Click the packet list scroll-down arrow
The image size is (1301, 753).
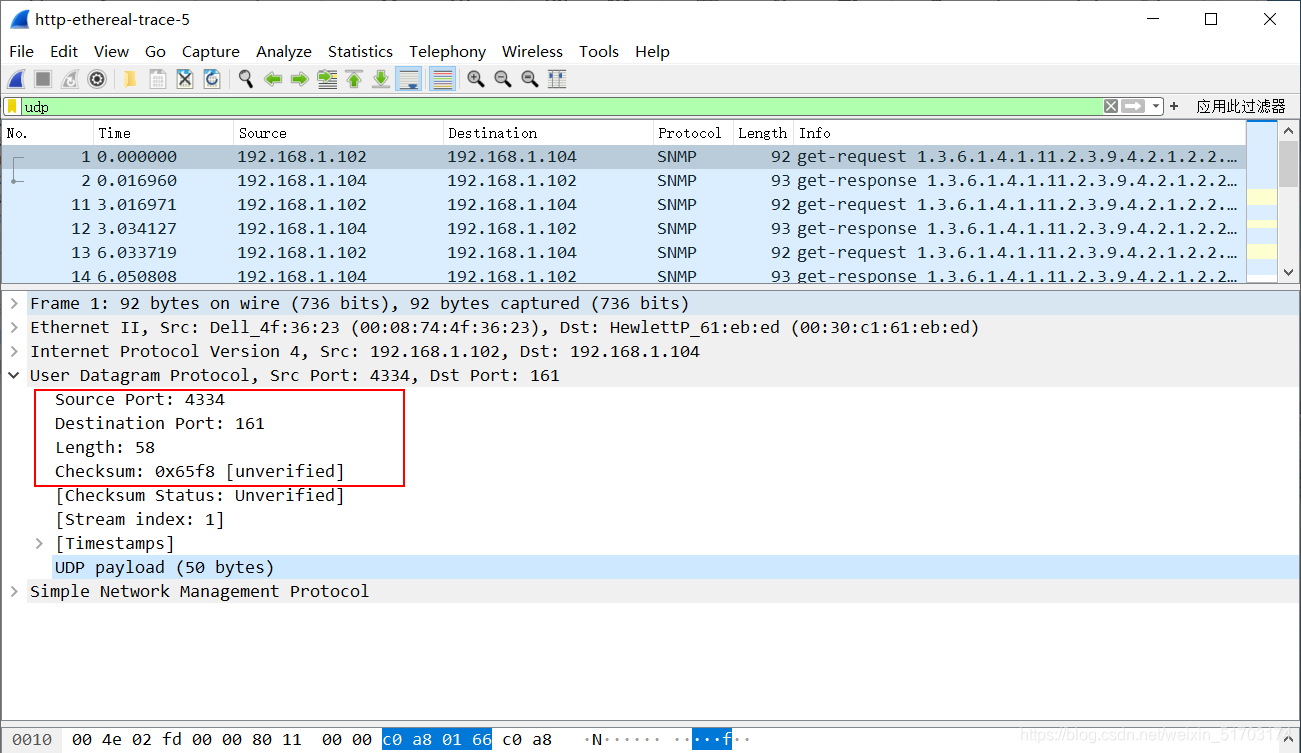(1288, 271)
